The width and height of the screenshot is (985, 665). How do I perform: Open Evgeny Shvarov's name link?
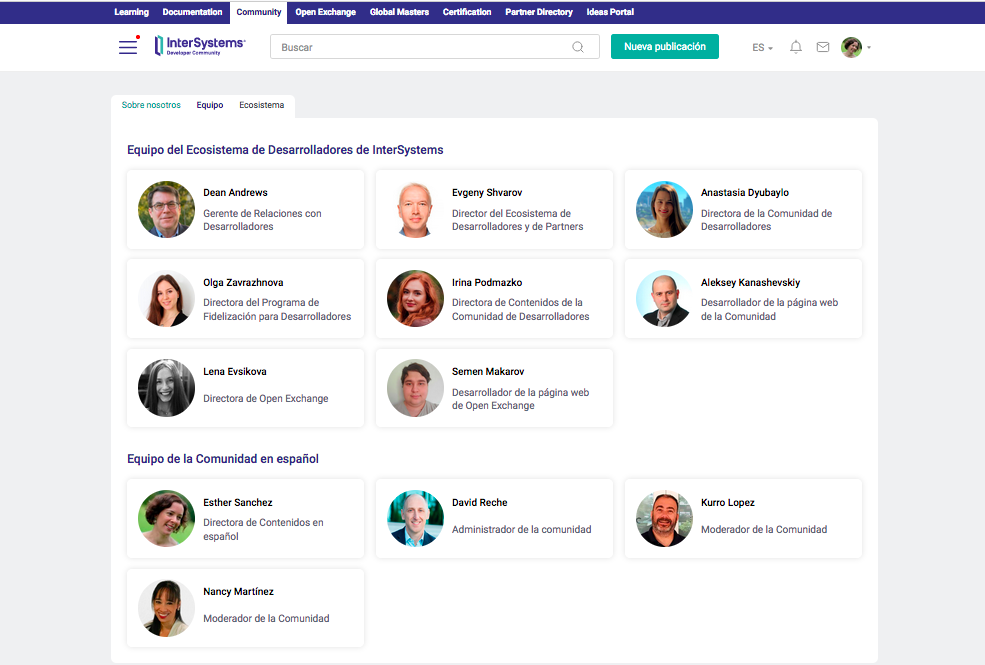[487, 193]
